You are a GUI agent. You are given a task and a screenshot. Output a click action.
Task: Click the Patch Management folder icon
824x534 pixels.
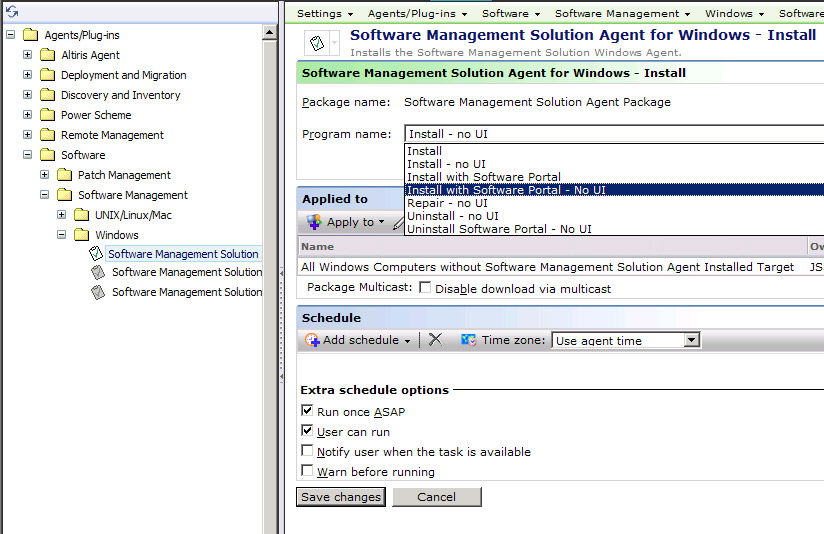coord(64,175)
